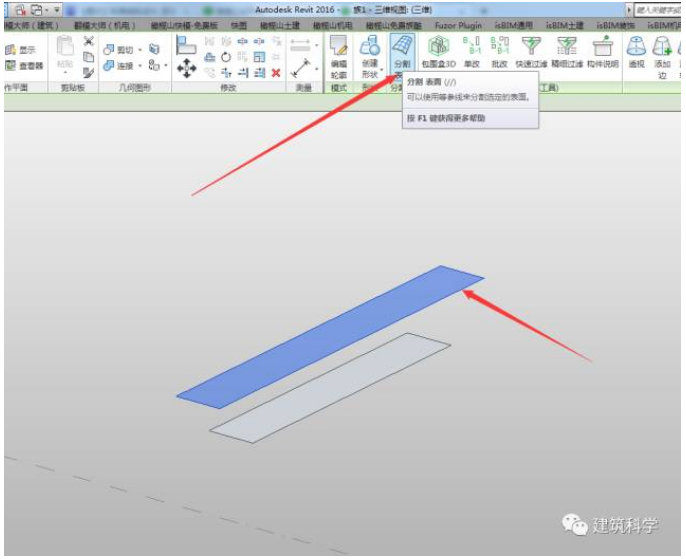Select the Trim/Extend Multiple Elements tool
This screenshot has width=686, height=559.
click(259, 73)
